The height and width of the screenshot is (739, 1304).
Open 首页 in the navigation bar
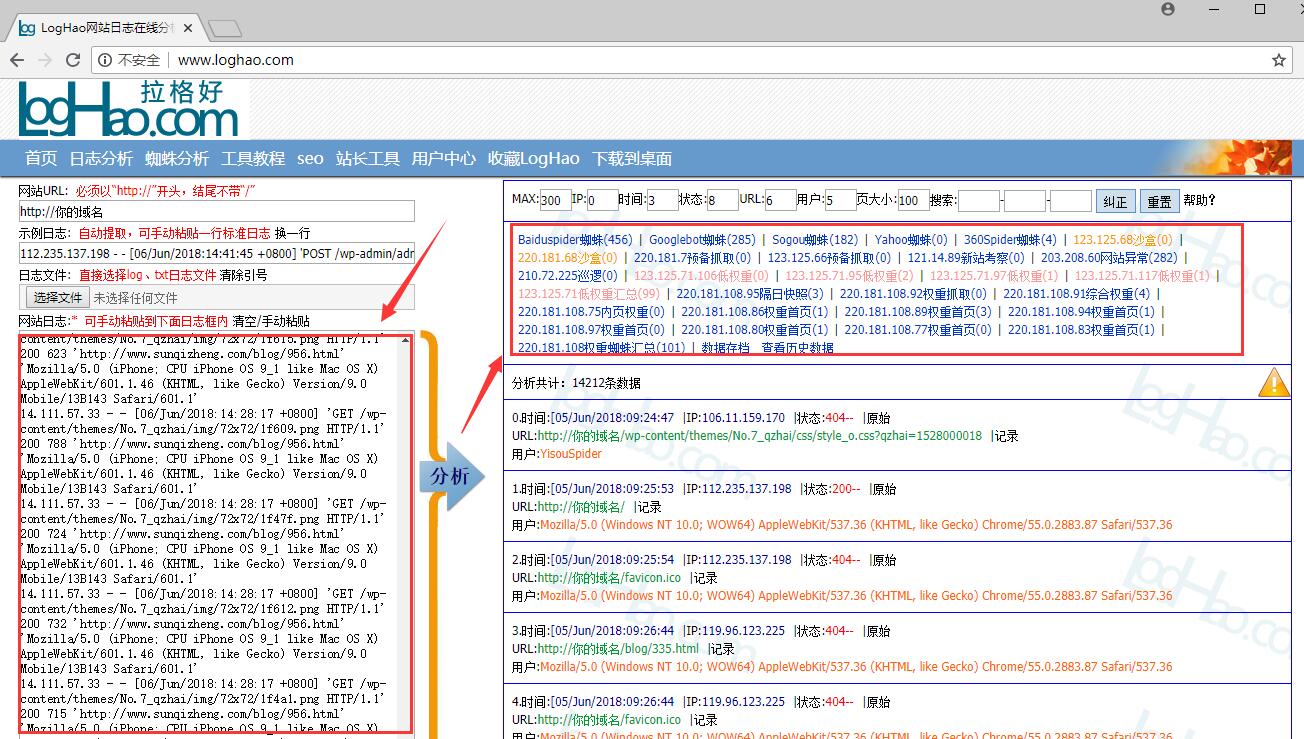(41, 158)
